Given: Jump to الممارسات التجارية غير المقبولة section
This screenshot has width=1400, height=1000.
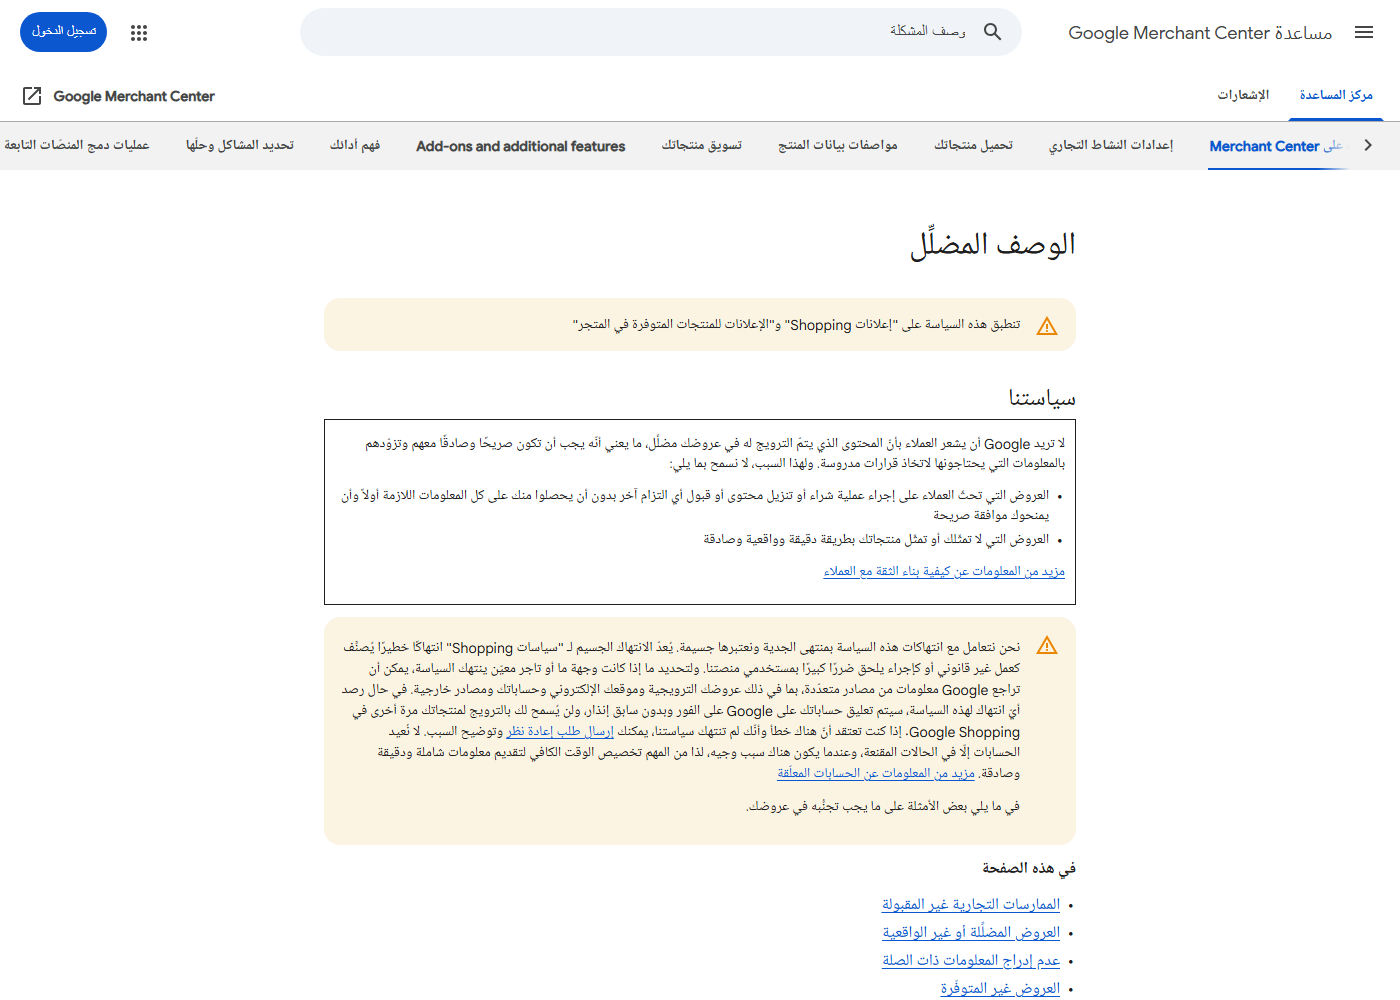Looking at the screenshot, I should [971, 904].
